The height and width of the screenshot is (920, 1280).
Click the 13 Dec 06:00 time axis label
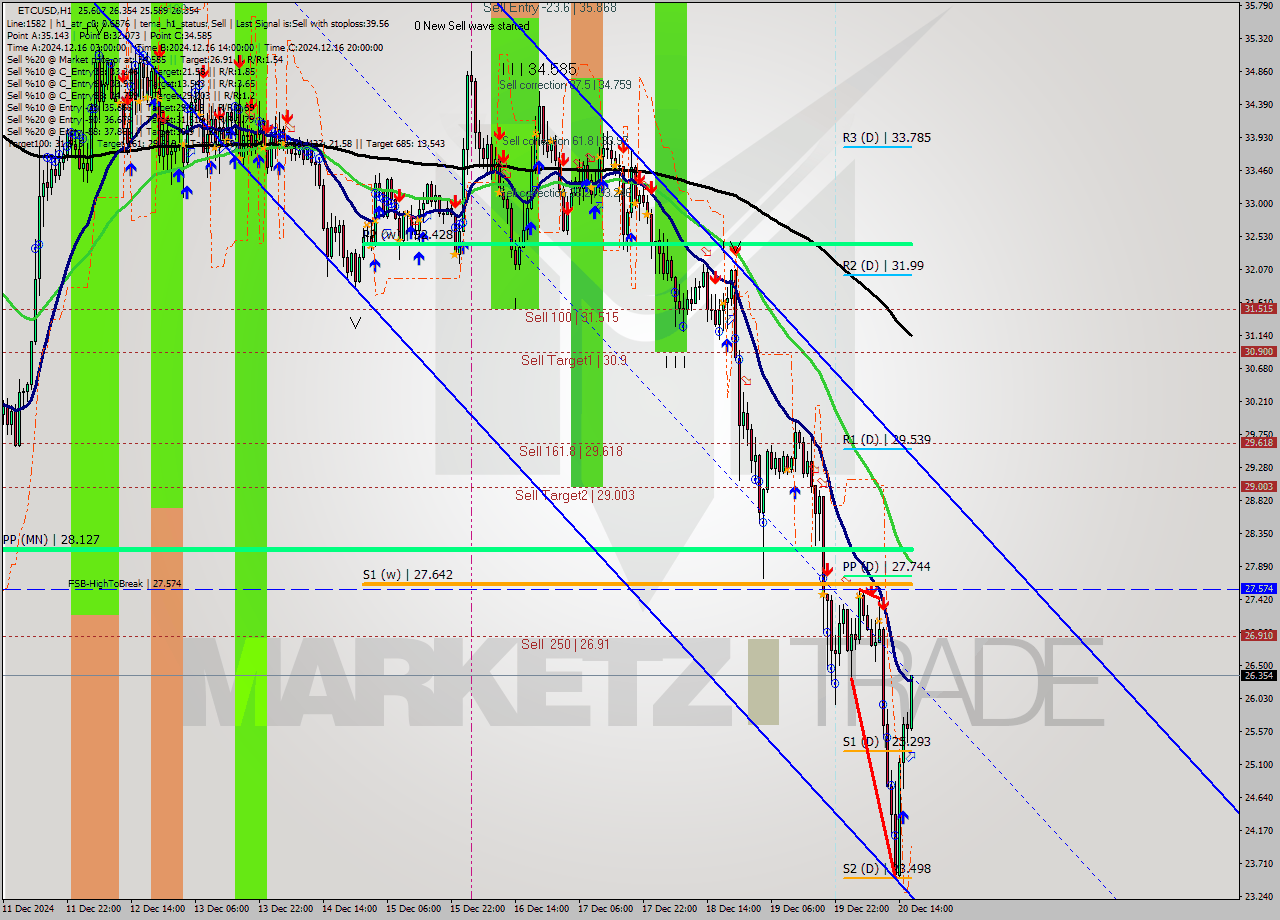tap(220, 909)
